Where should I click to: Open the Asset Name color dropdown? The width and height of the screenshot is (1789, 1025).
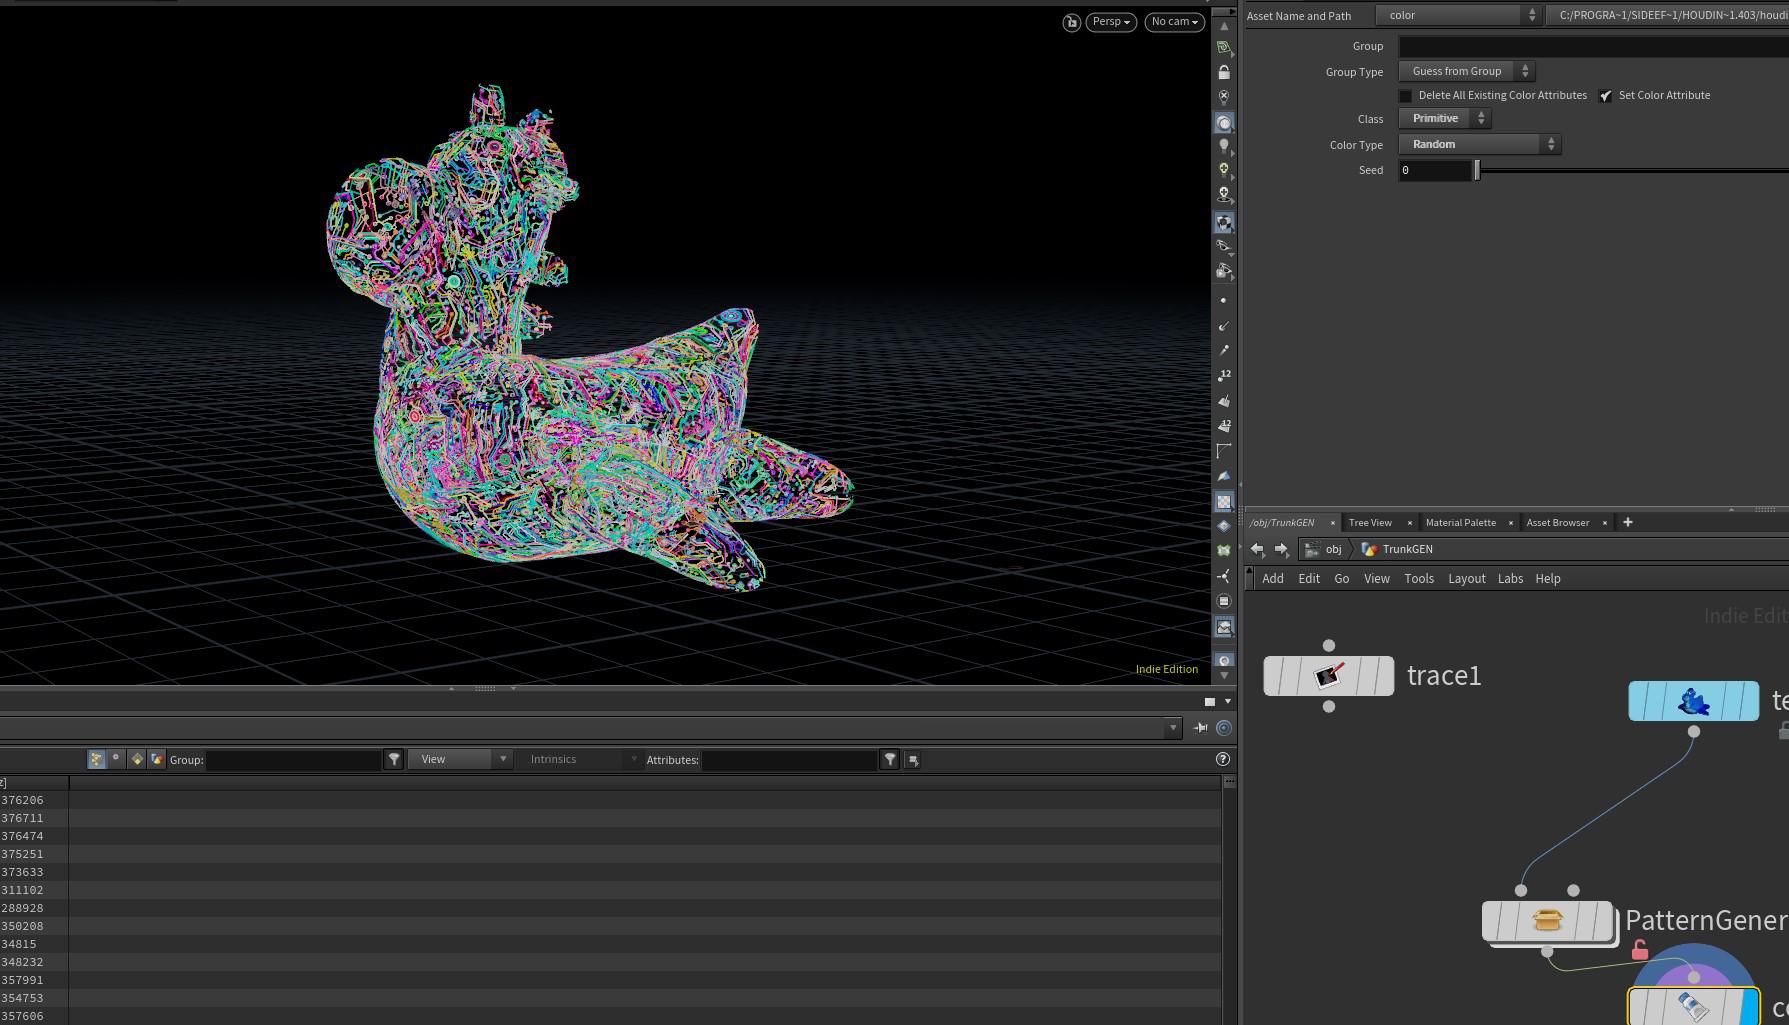[x=1458, y=16]
